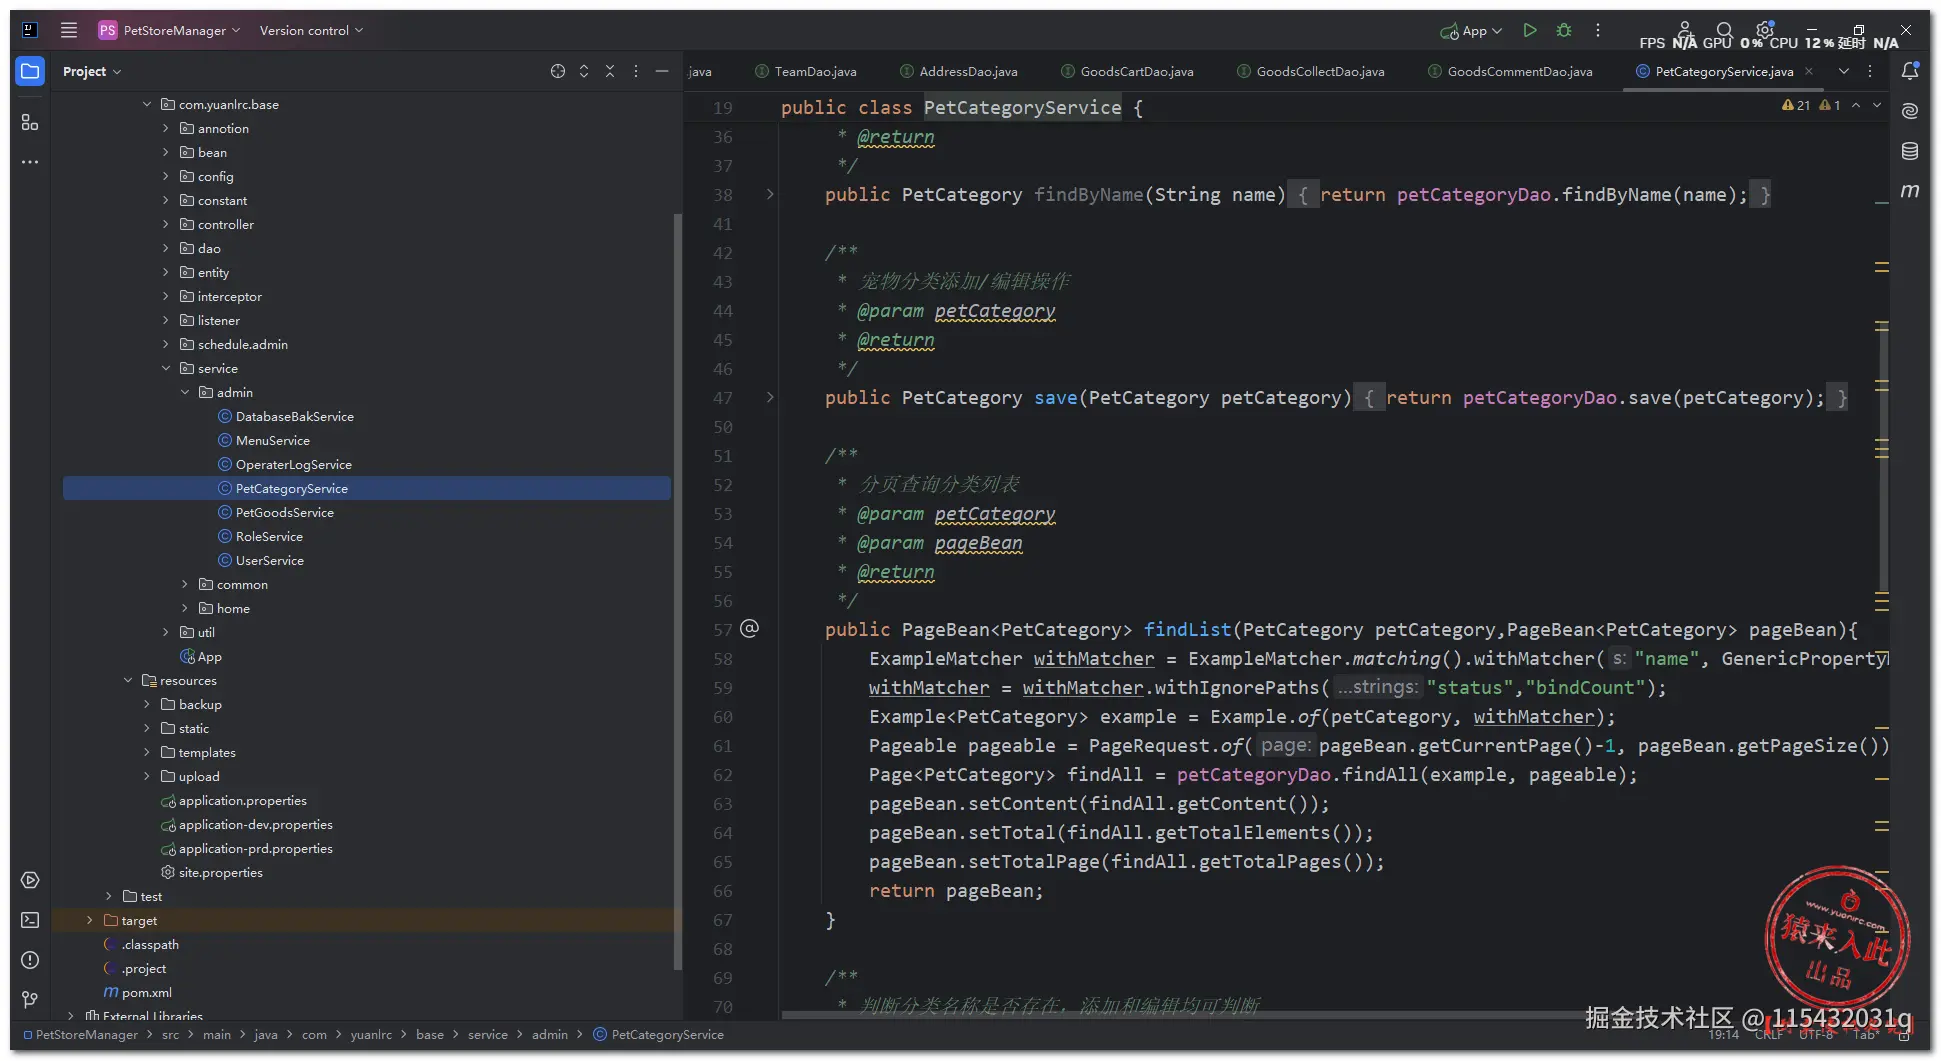Expand the controller package
Image resolution: width=1941 pixels, height=1061 pixels.
166,224
